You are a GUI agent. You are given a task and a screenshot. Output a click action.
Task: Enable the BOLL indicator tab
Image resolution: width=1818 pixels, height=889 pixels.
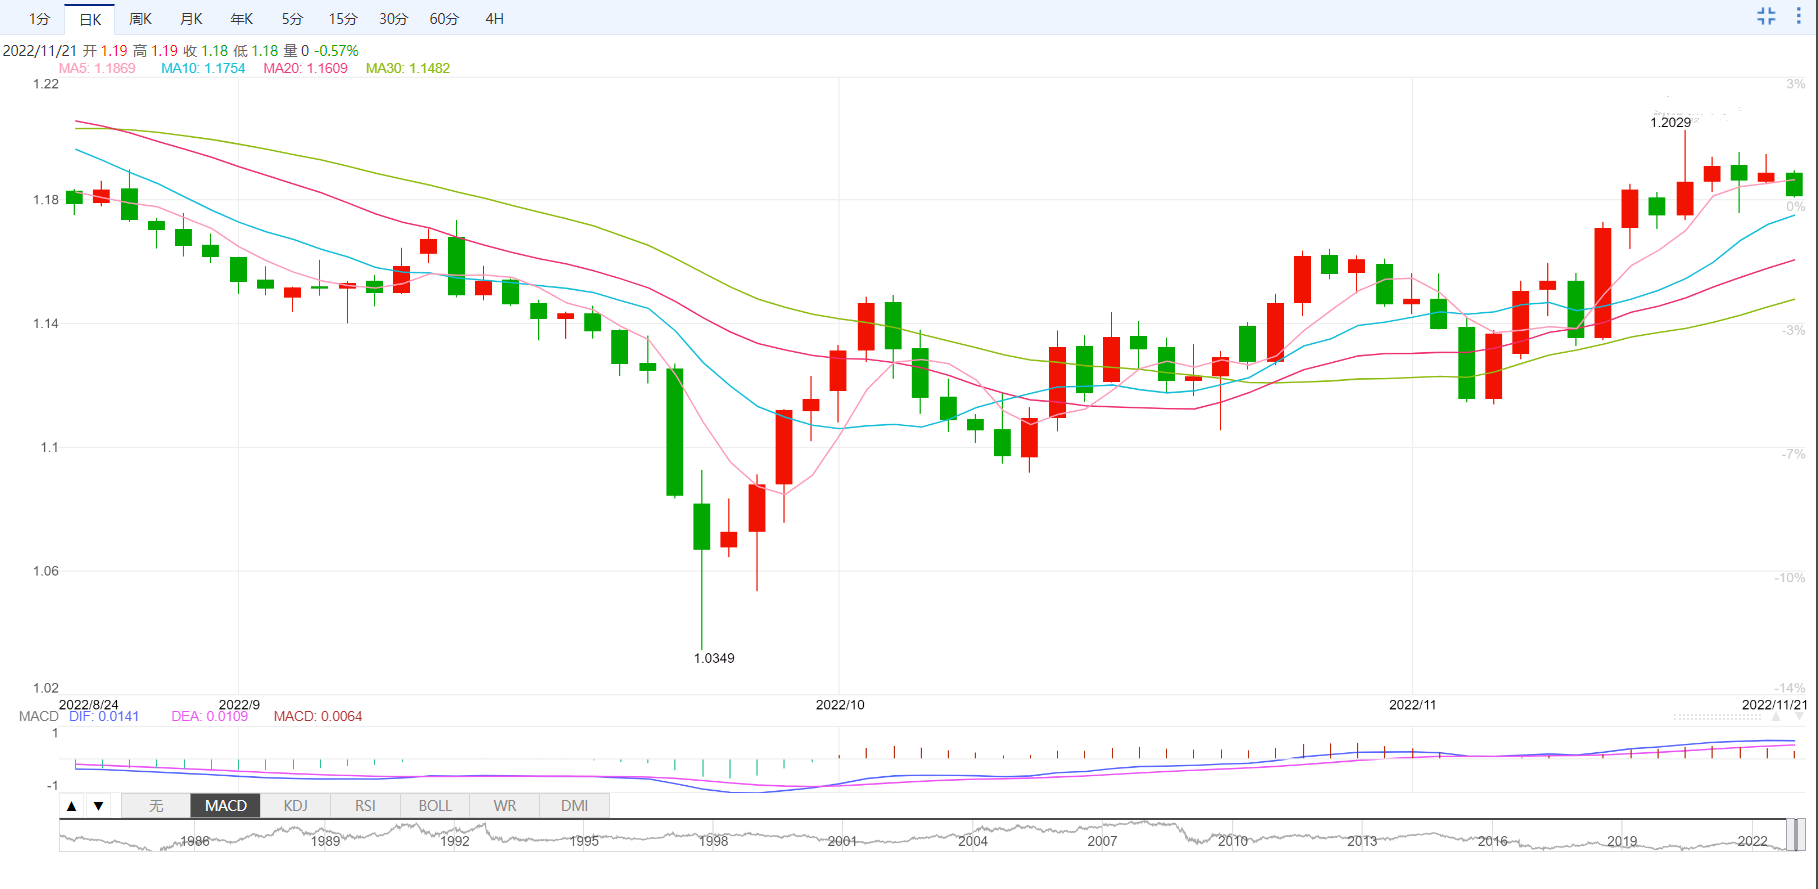[435, 806]
